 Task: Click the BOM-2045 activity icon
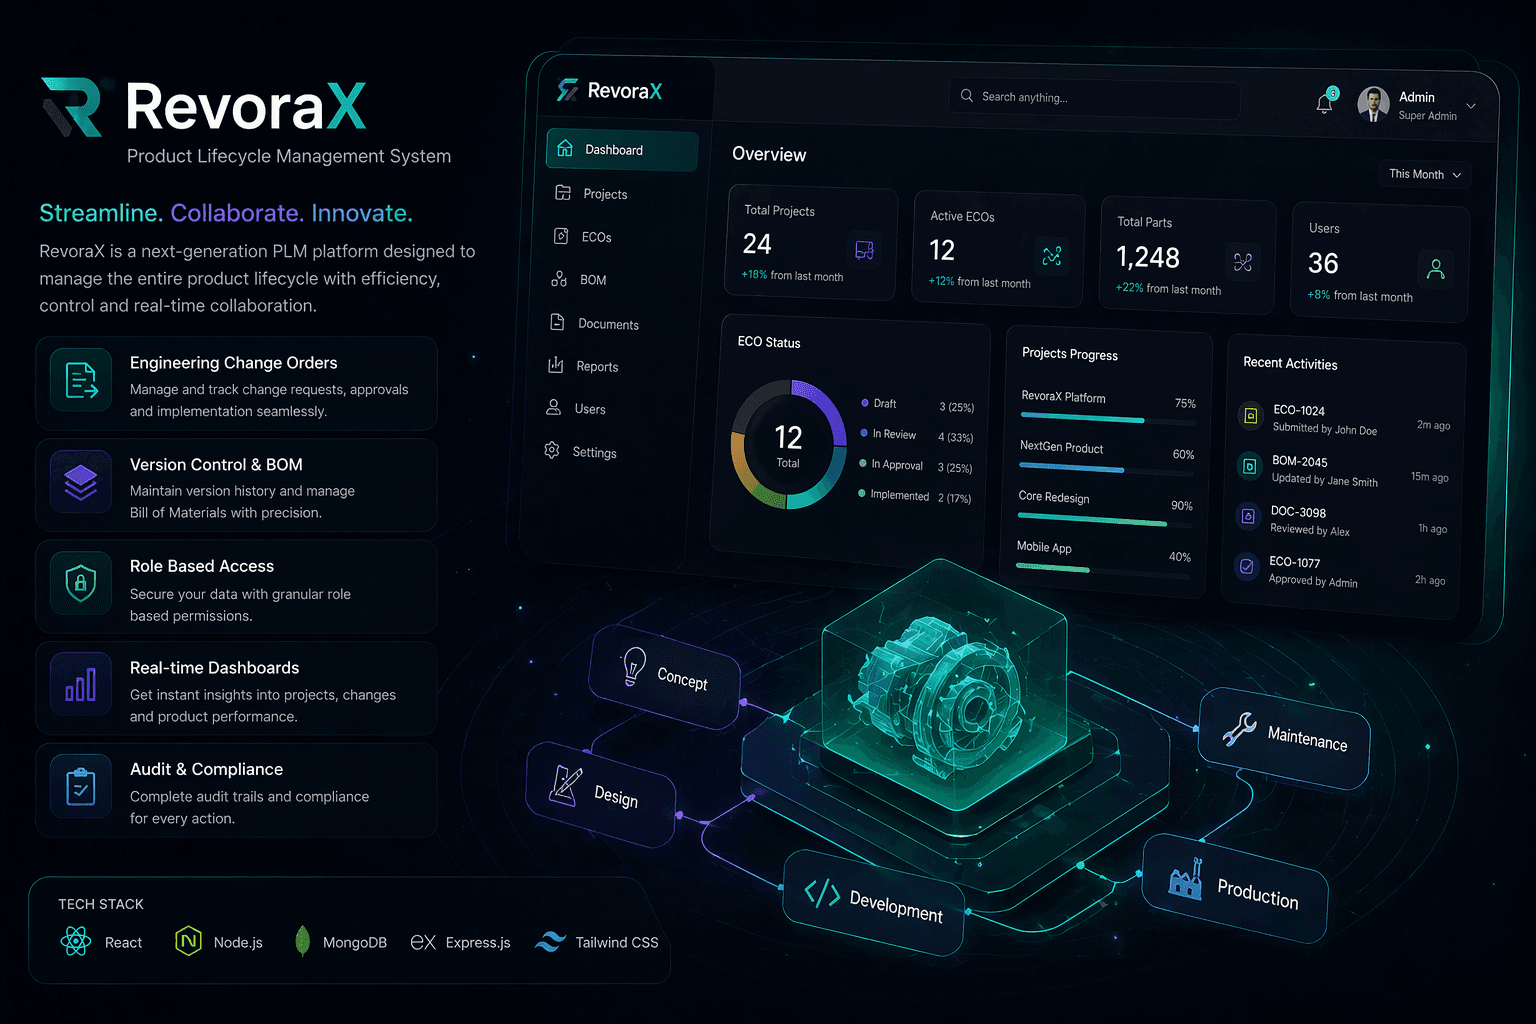pos(1249,466)
